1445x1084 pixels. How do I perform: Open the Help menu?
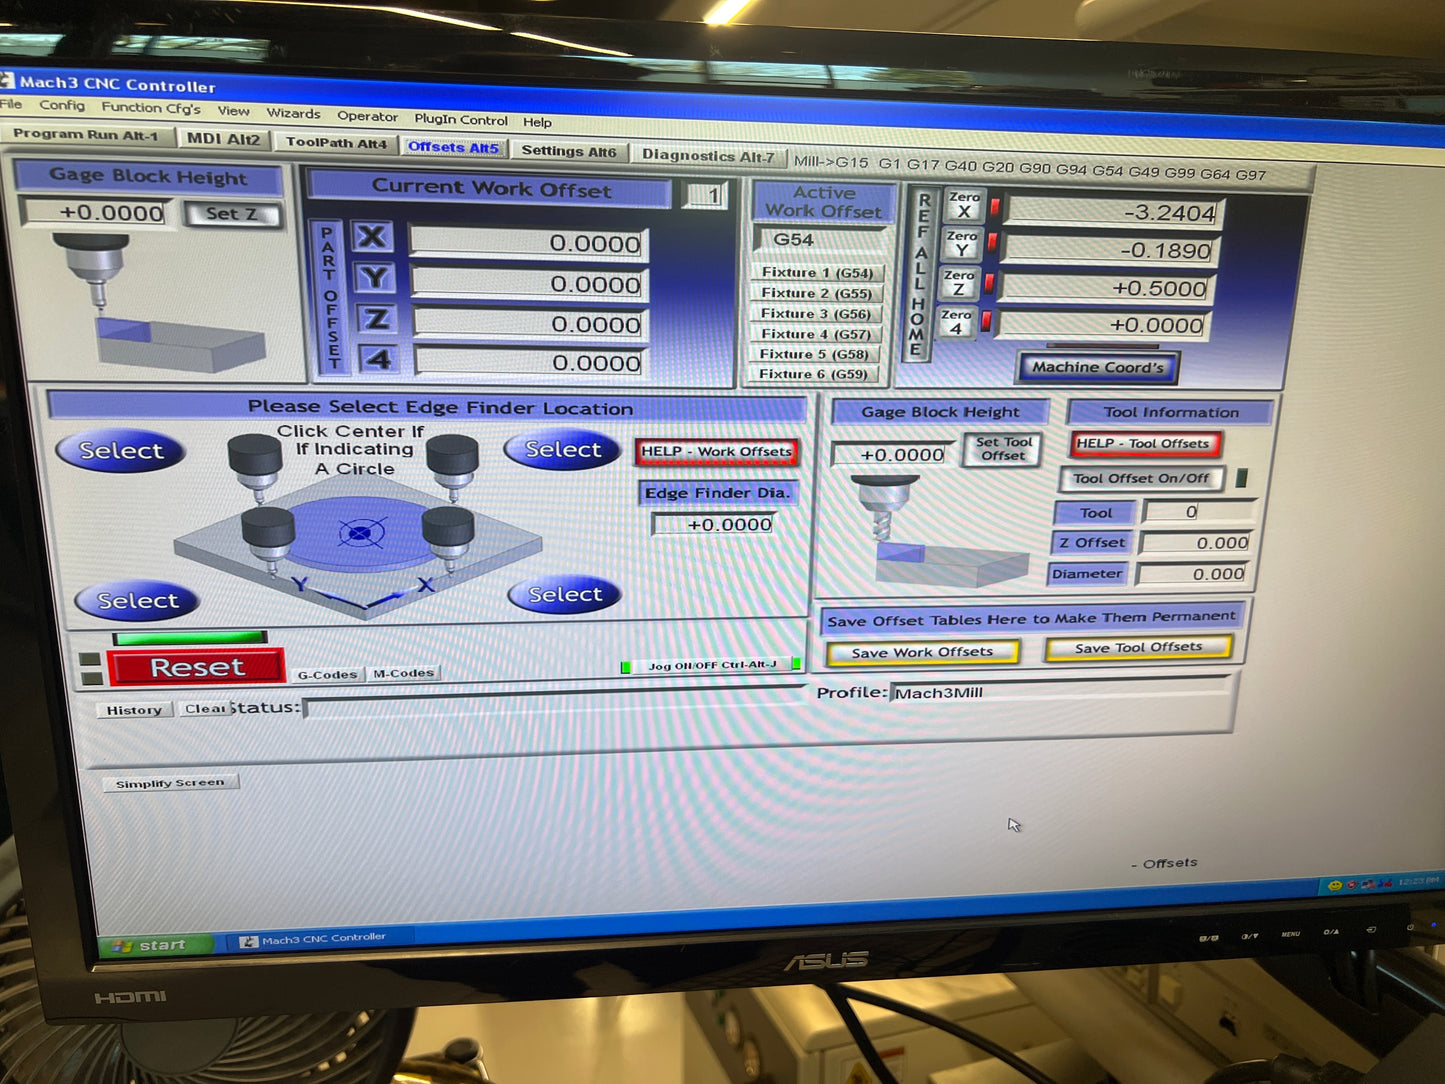click(537, 122)
